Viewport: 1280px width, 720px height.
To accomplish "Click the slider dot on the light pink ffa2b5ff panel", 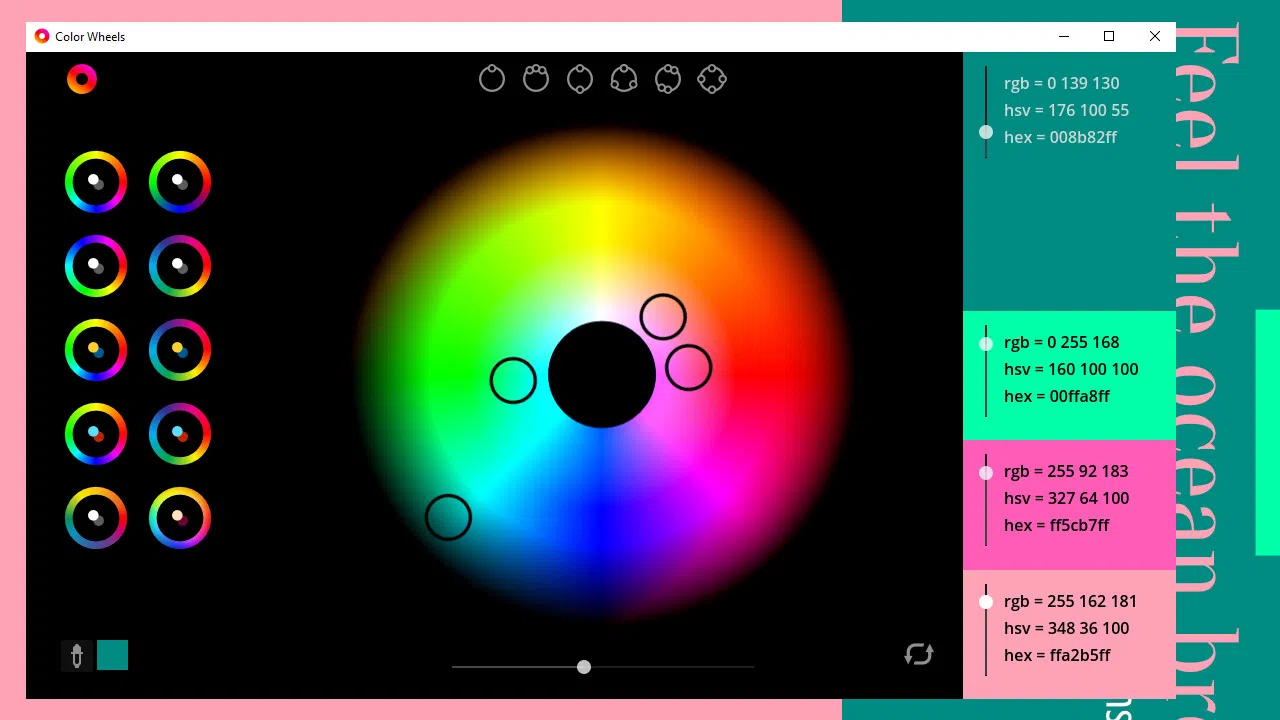I will (986, 602).
